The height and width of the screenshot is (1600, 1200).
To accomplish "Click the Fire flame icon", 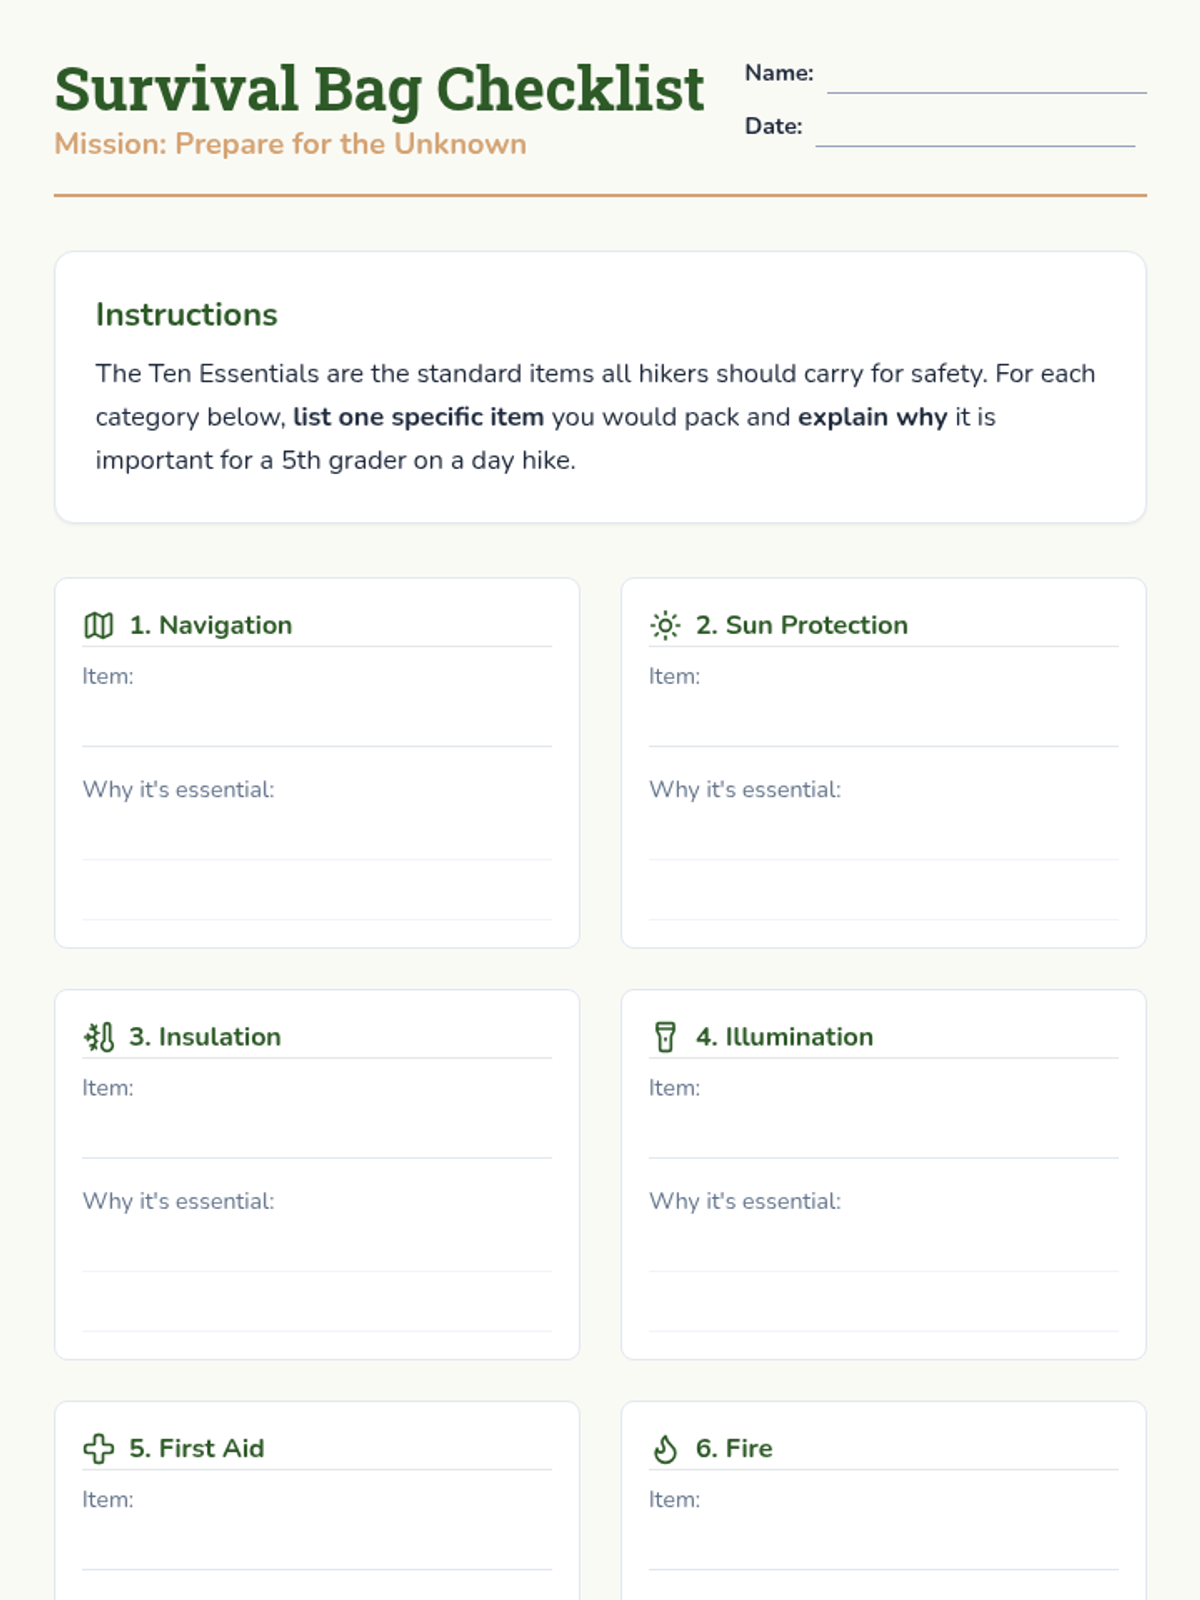I will [x=665, y=1448].
